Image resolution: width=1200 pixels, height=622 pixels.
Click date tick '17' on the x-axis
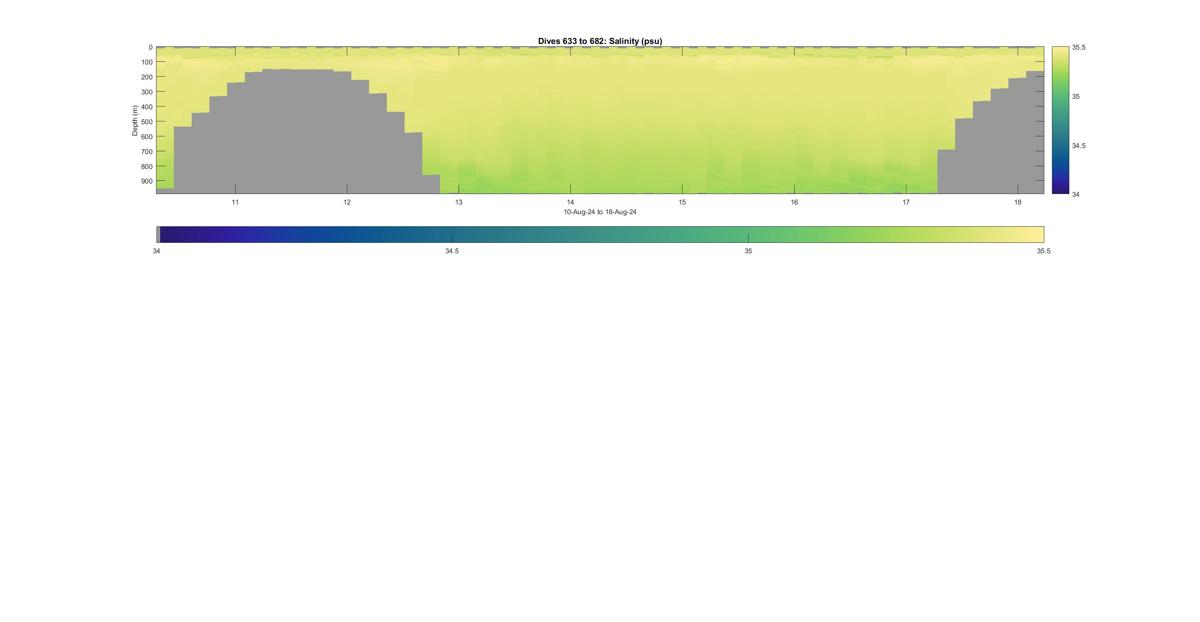click(x=906, y=202)
